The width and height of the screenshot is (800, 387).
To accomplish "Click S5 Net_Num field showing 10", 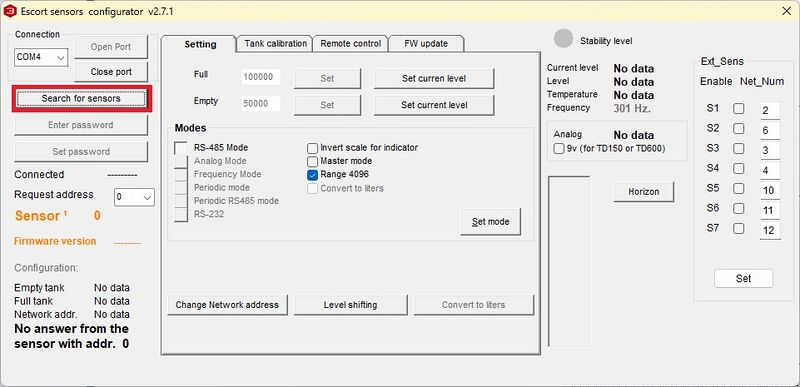I will 770,190.
